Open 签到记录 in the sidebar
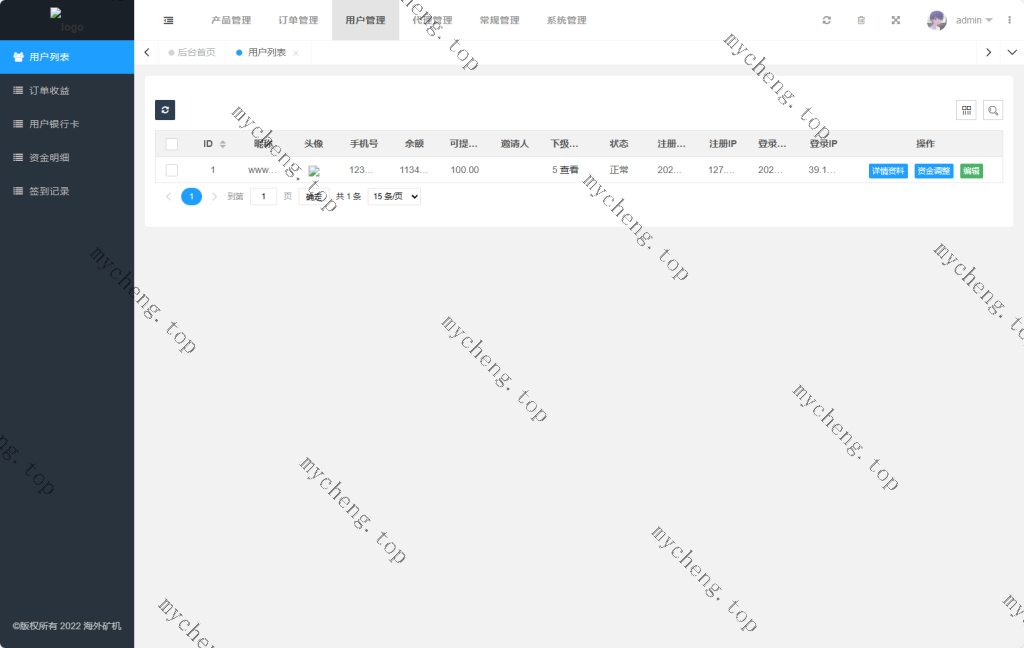Screen dimensions: 1024x648 pyautogui.click(x=67, y=191)
